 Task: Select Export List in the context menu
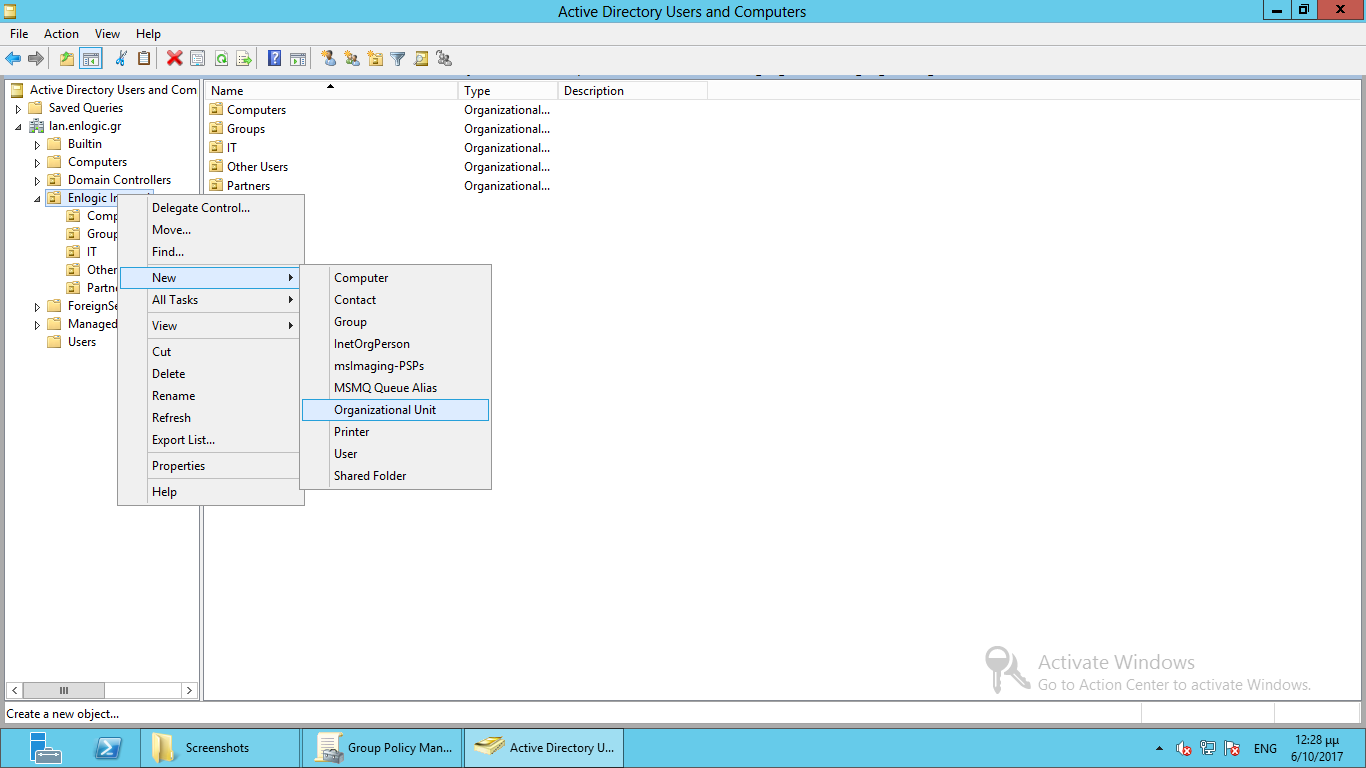click(x=210, y=440)
